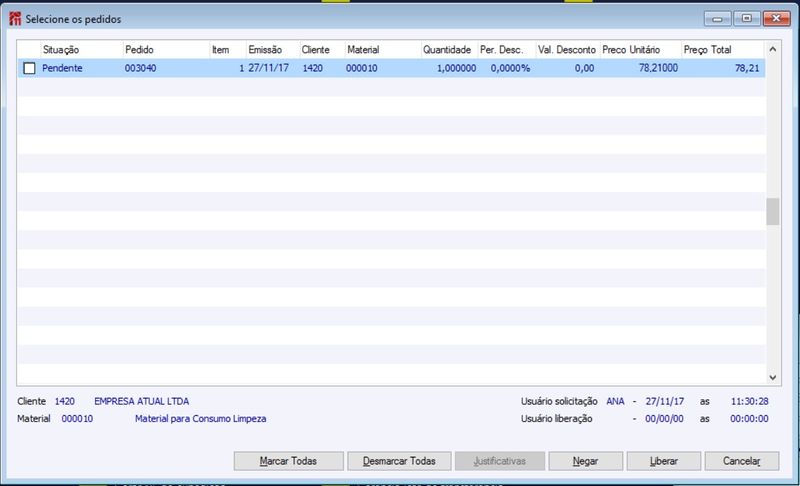Image resolution: width=800 pixels, height=486 pixels.
Task: Click the release time '00:00:00'
Action: pyautogui.click(x=749, y=419)
